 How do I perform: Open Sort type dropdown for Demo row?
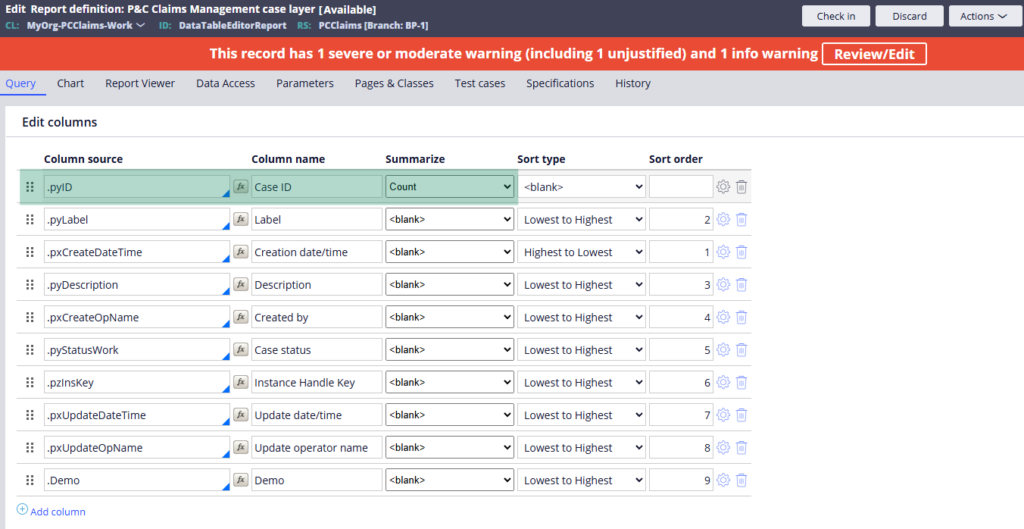(581, 480)
